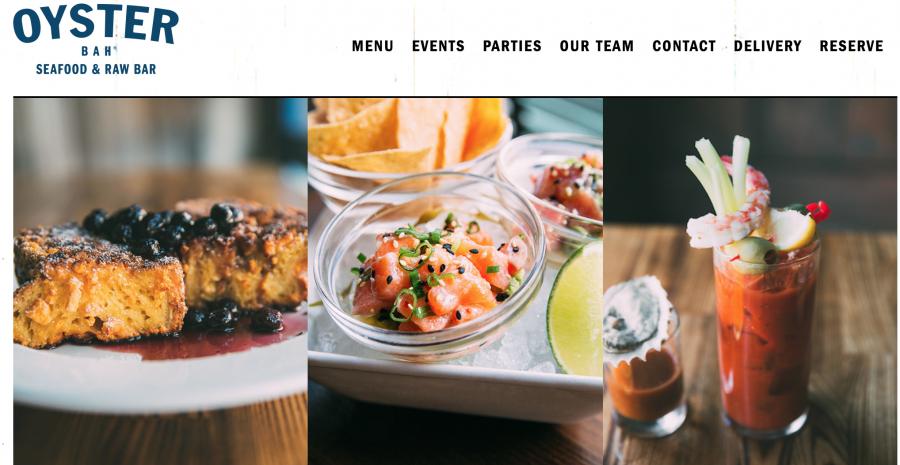Image resolution: width=900 pixels, height=465 pixels.
Task: Open the Bloody Mary cocktail photo
Action: click(x=750, y=281)
